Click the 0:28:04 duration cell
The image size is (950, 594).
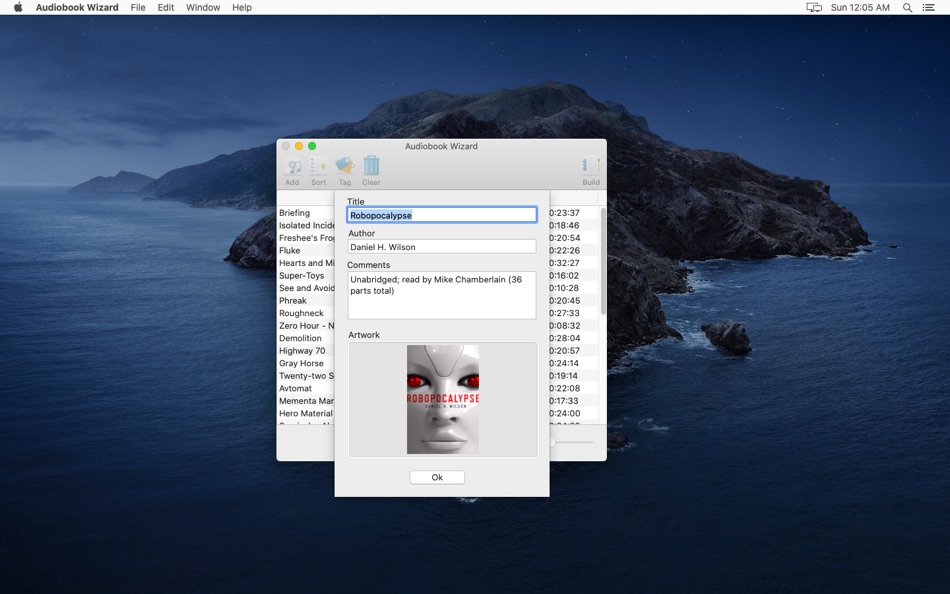pyautogui.click(x=564, y=338)
